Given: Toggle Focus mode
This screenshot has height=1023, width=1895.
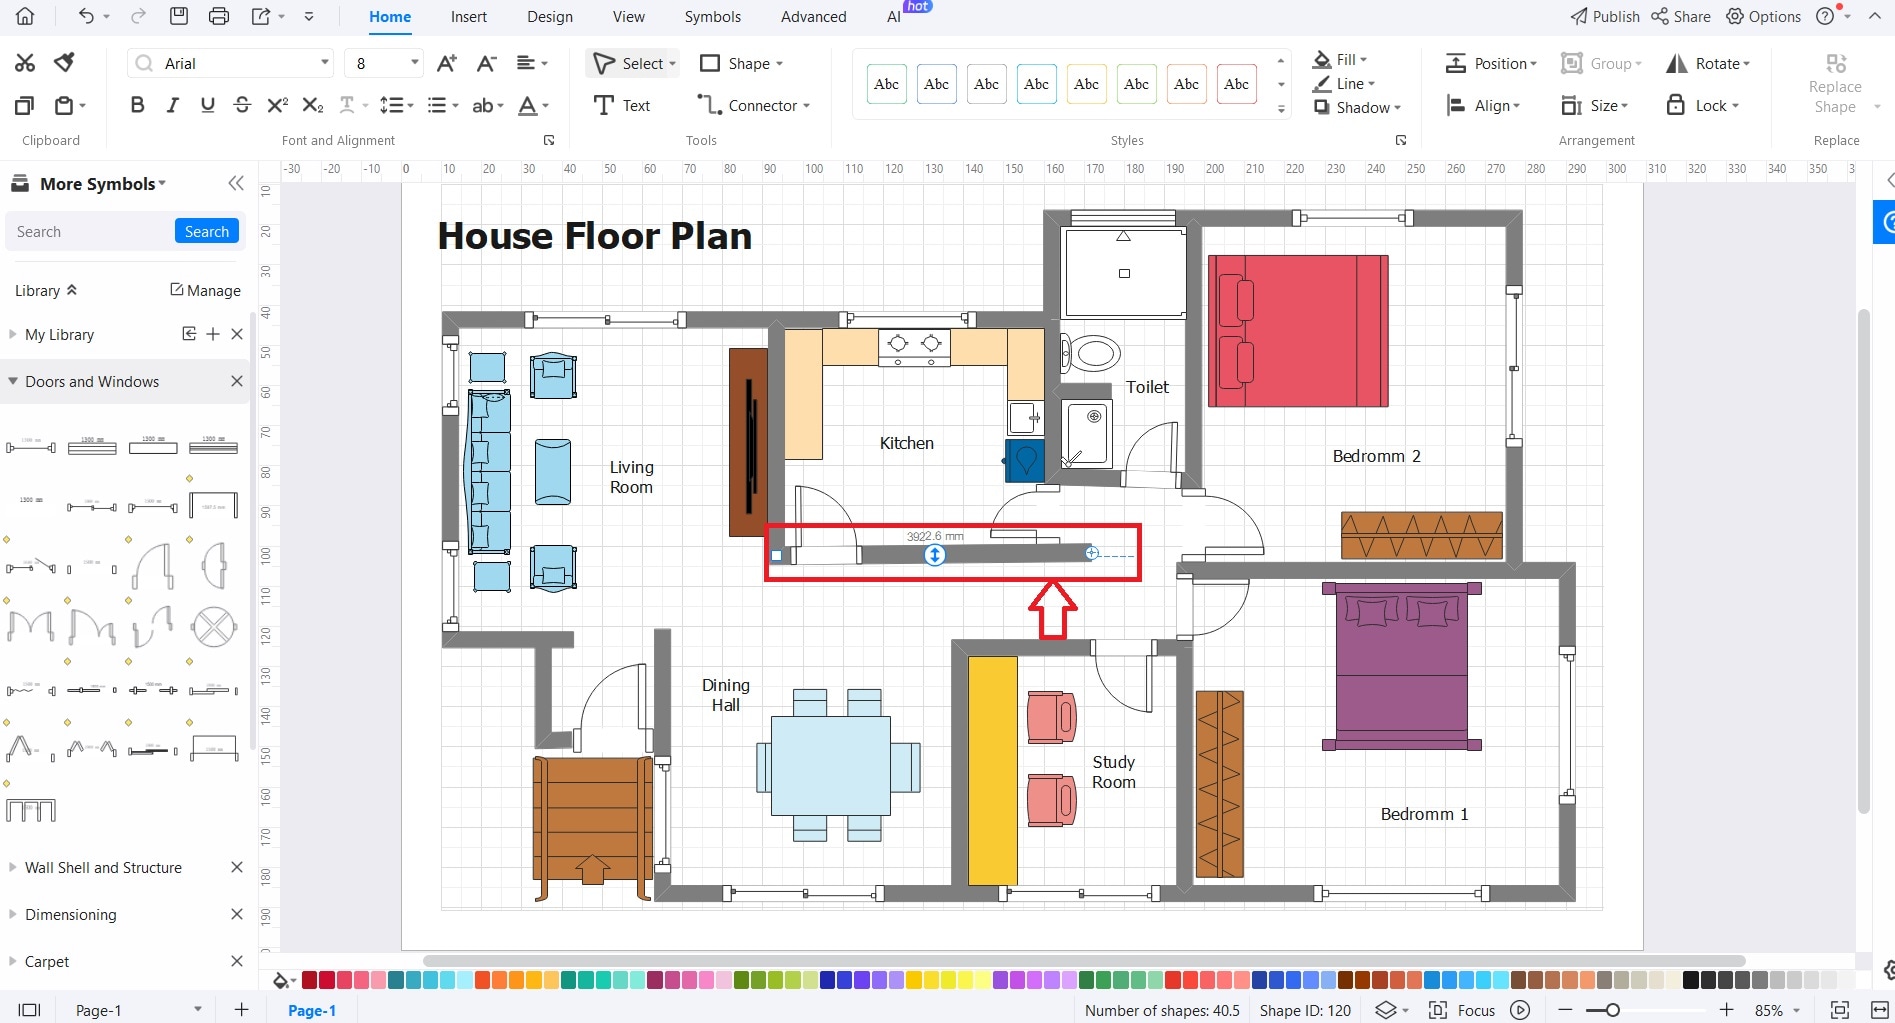Looking at the screenshot, I should click(1461, 1010).
